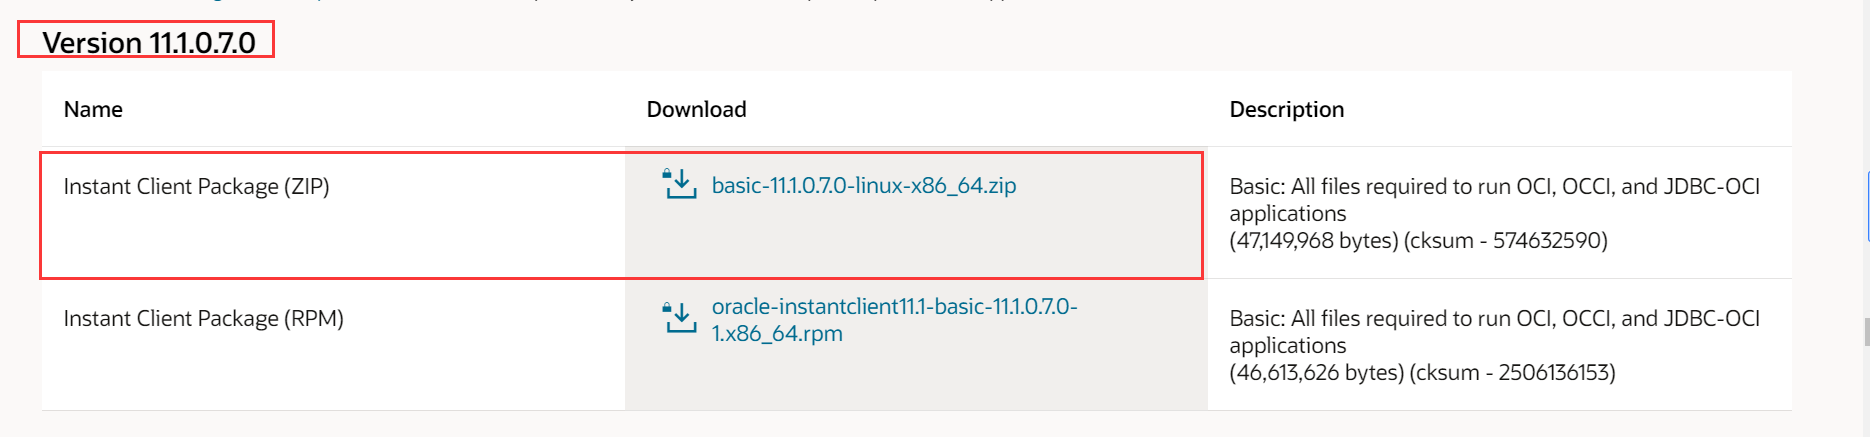Select the Instant Client Package (RPM) name
This screenshot has width=1870, height=437.
(x=203, y=319)
